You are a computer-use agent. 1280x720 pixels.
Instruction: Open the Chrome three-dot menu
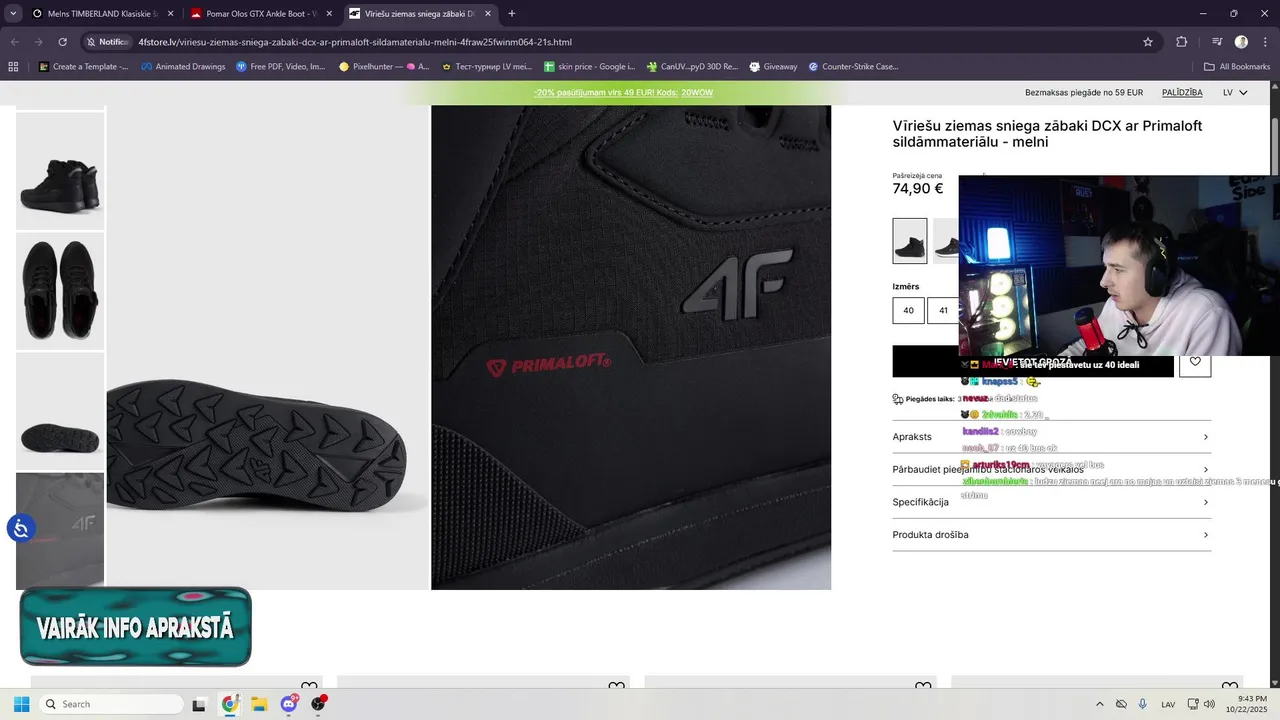pos(1264,42)
